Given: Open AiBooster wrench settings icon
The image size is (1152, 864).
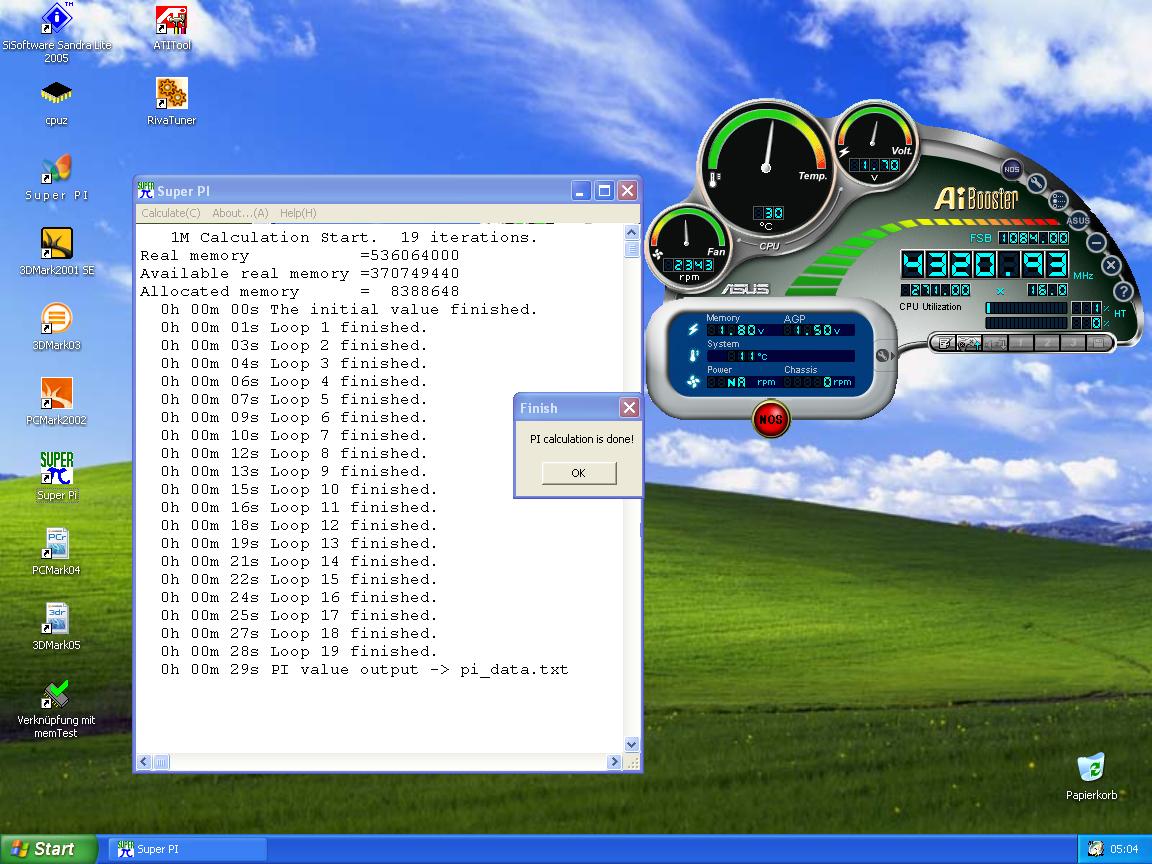Looking at the screenshot, I should [1036, 182].
